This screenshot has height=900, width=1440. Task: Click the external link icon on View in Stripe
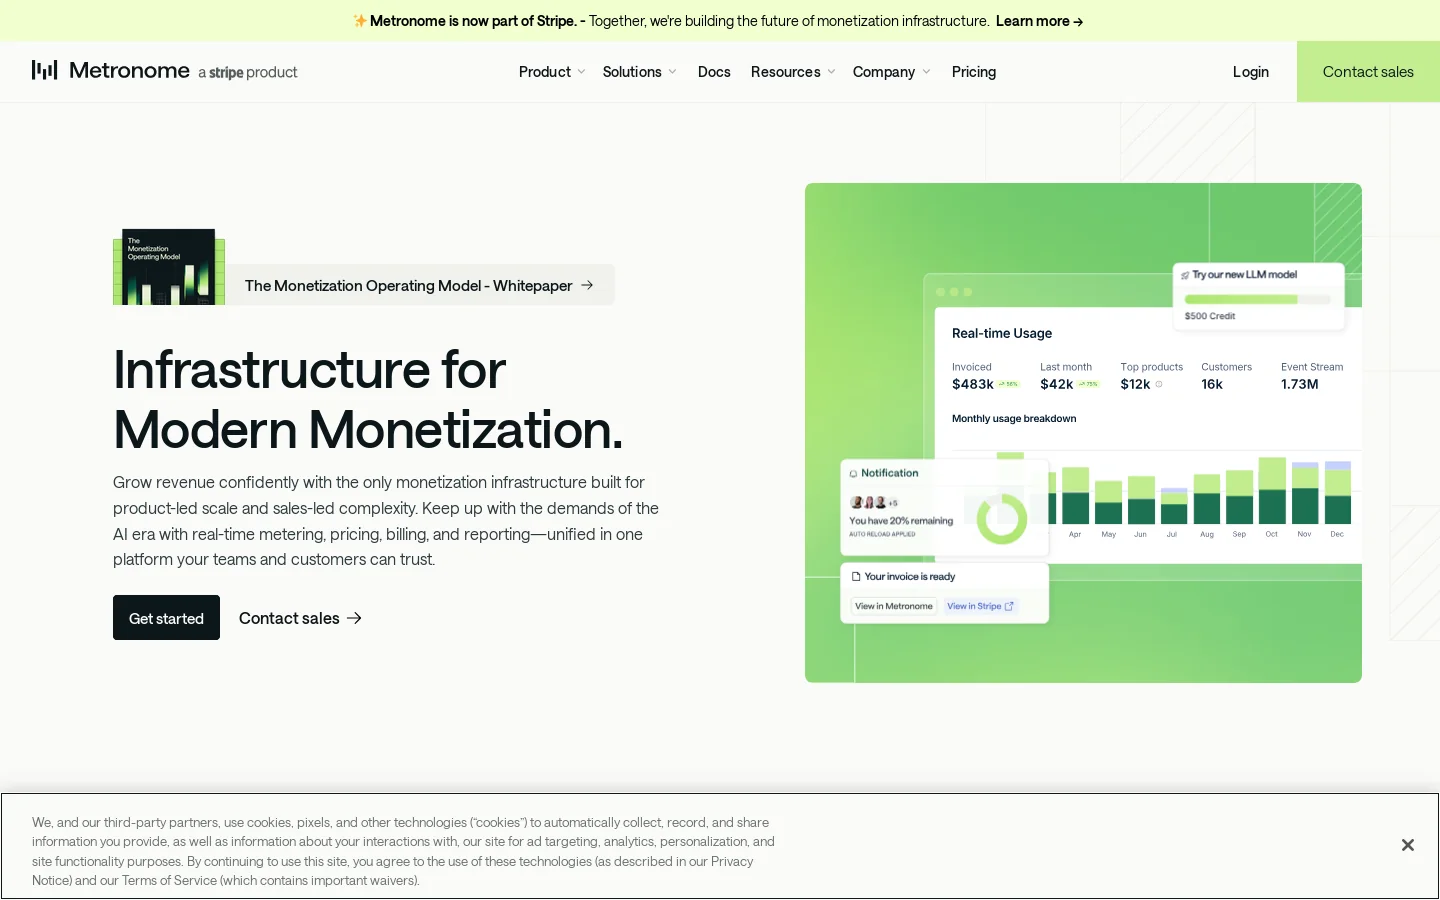pos(1009,606)
